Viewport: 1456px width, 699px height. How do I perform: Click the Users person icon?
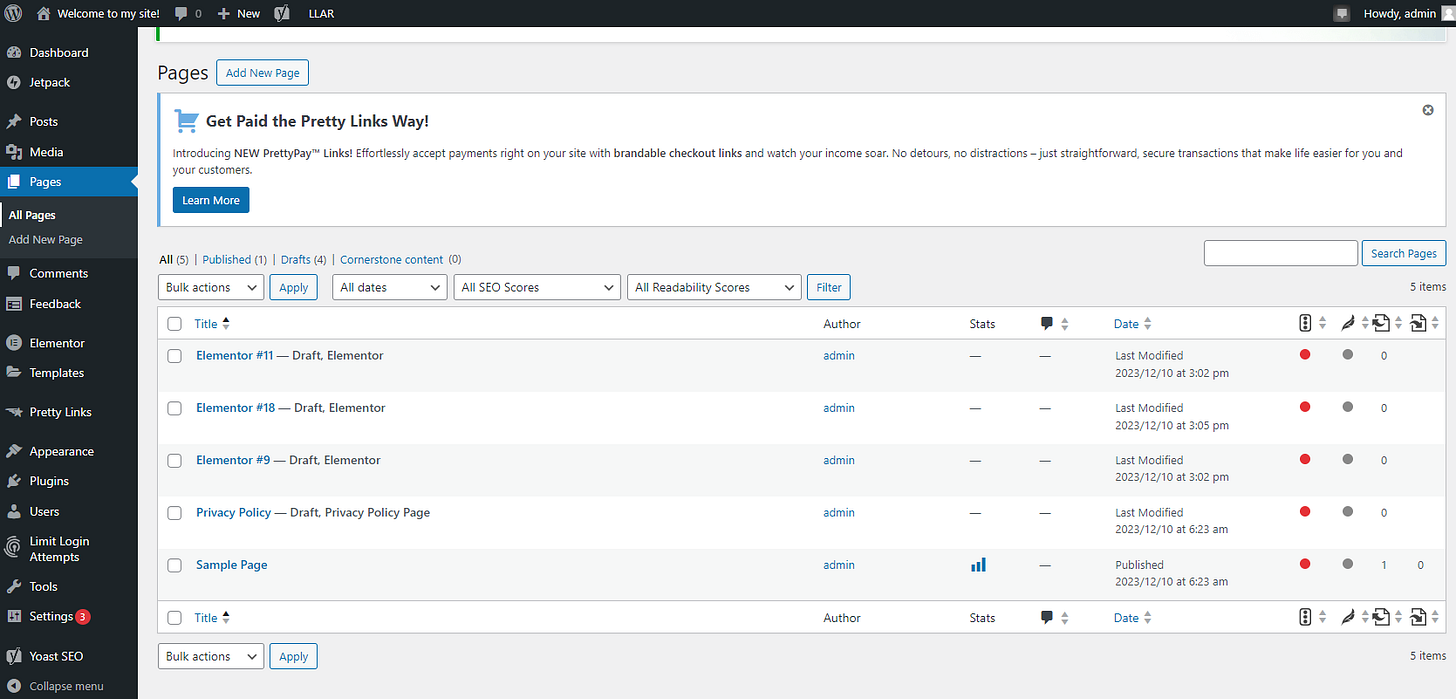pos(14,511)
